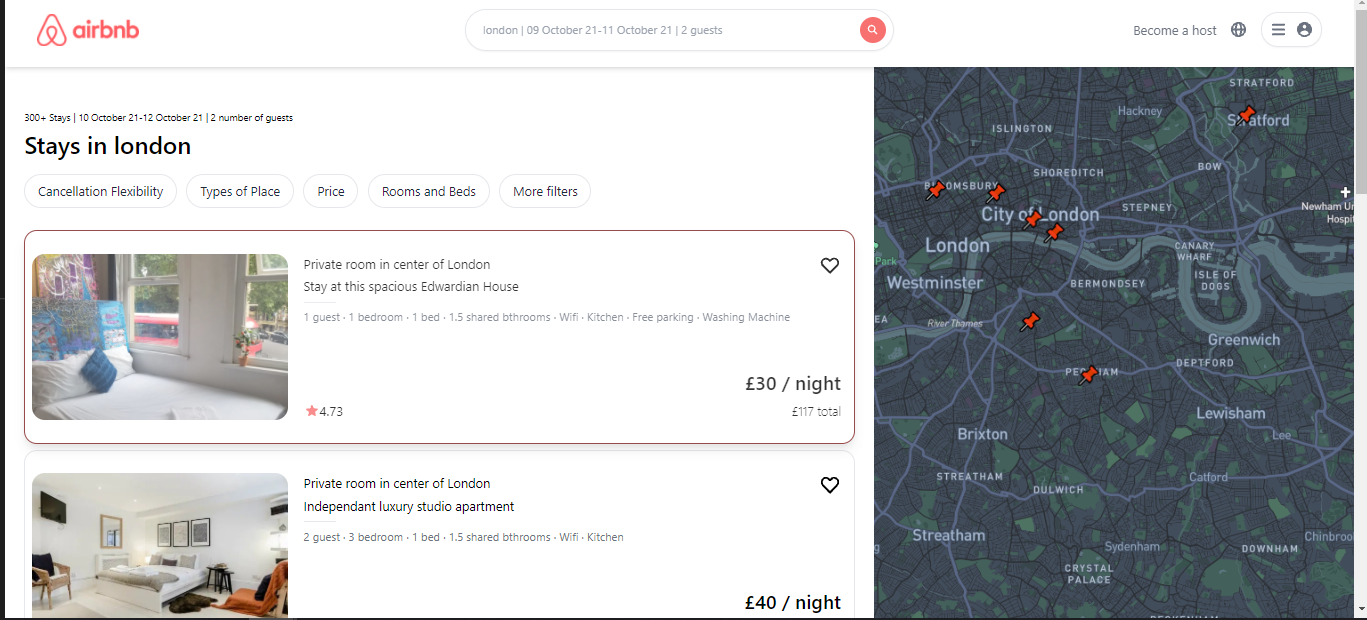The image size is (1367, 620).
Task: Open Types of Place filter
Action: tap(240, 191)
